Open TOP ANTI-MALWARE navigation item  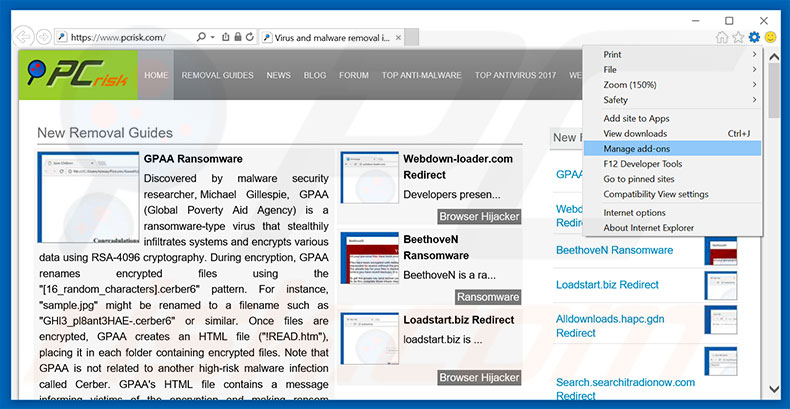422,75
